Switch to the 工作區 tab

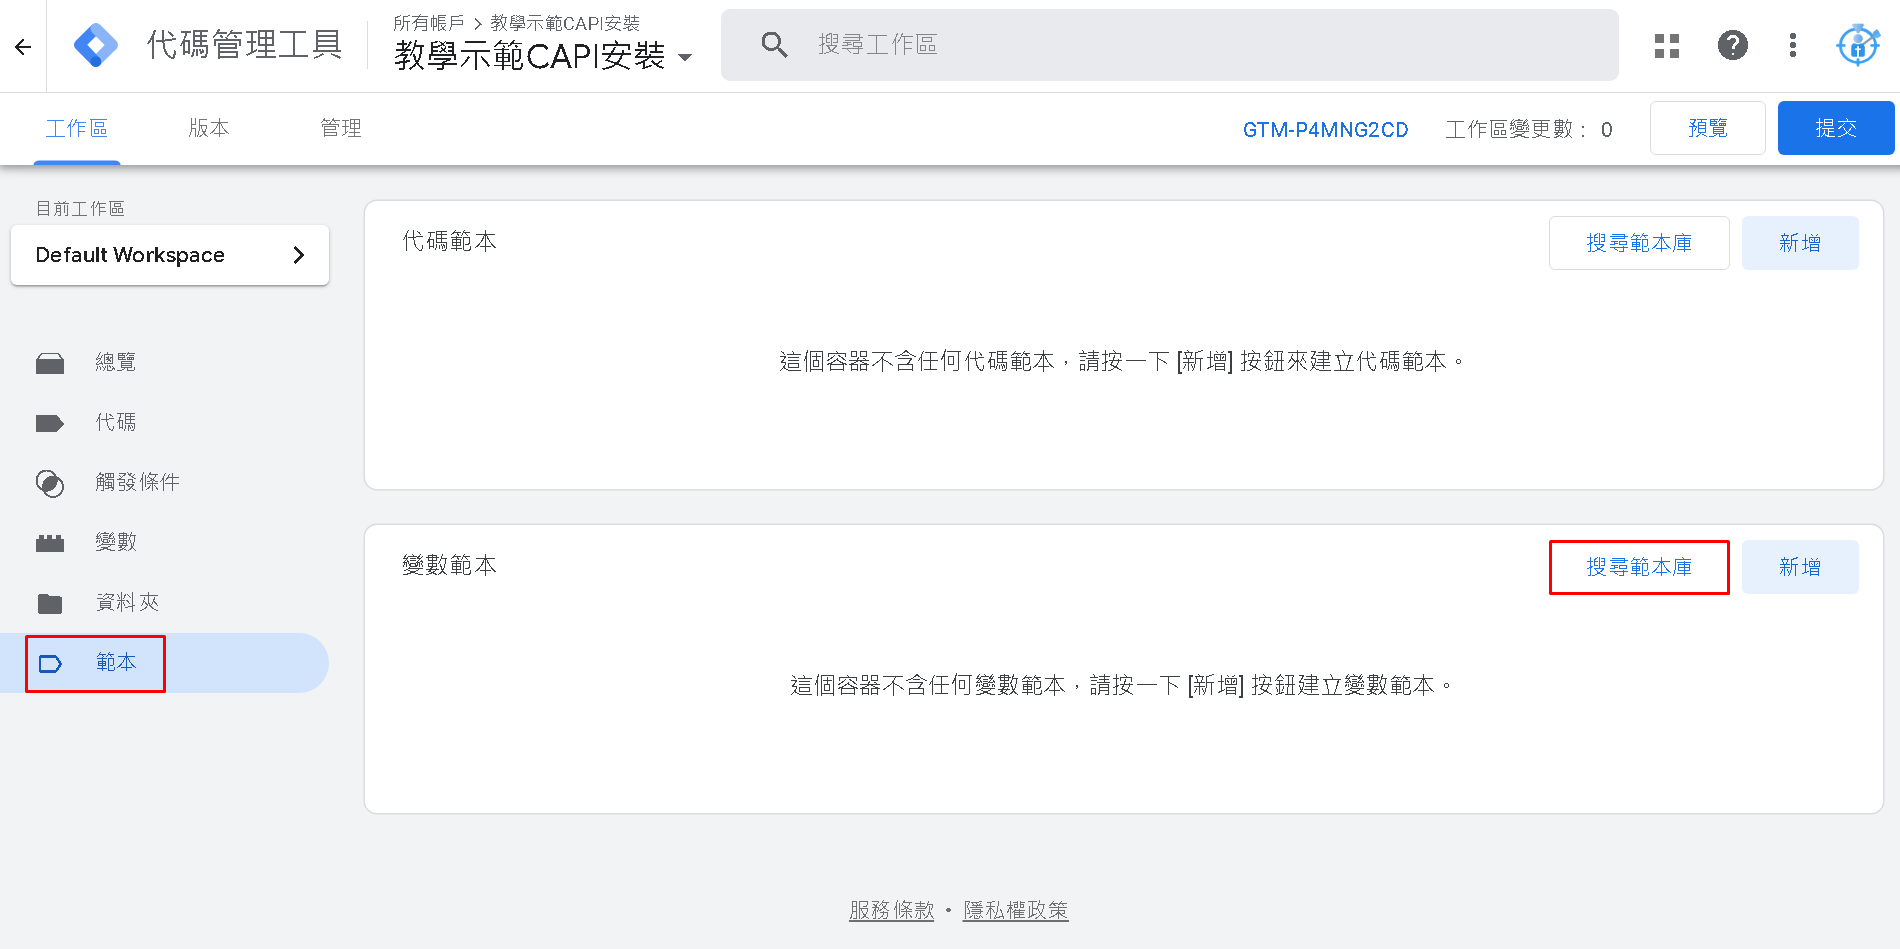point(77,128)
